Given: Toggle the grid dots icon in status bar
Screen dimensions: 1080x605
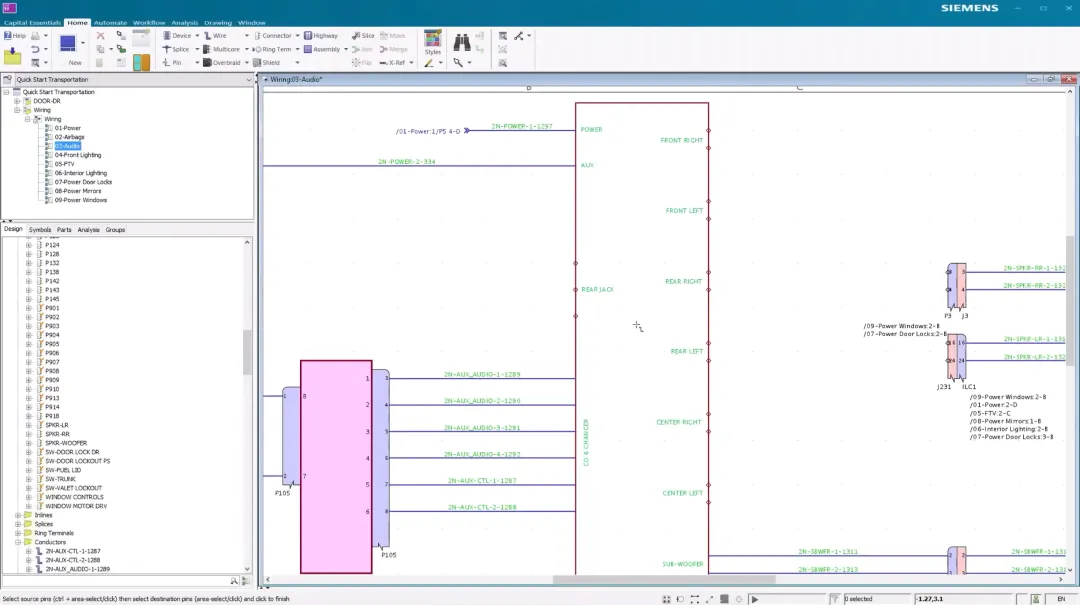Looking at the screenshot, I should 666,599.
